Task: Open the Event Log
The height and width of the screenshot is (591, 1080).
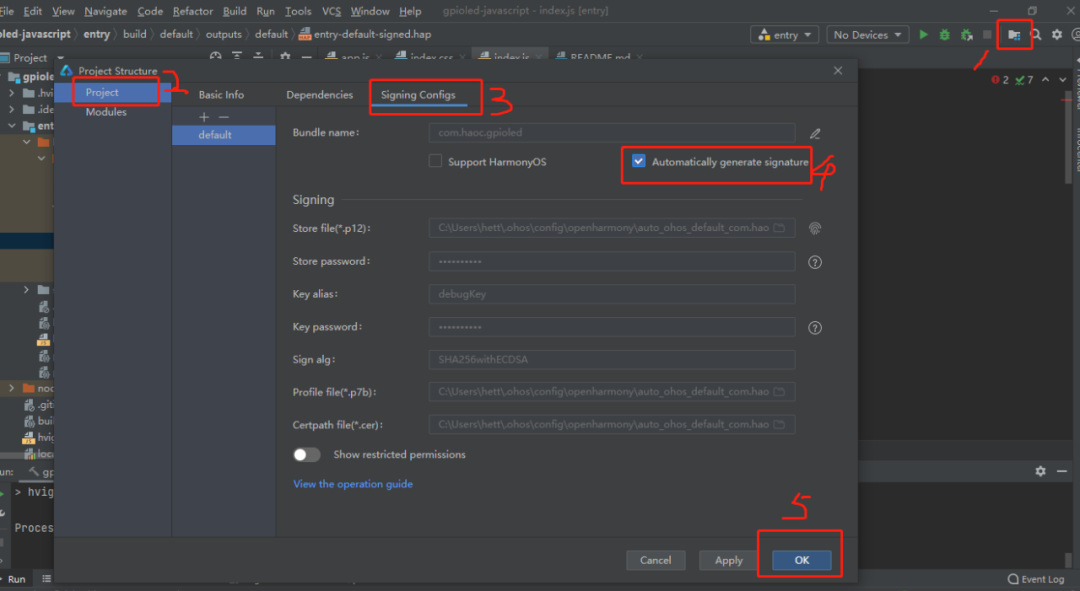Action: (1036, 579)
